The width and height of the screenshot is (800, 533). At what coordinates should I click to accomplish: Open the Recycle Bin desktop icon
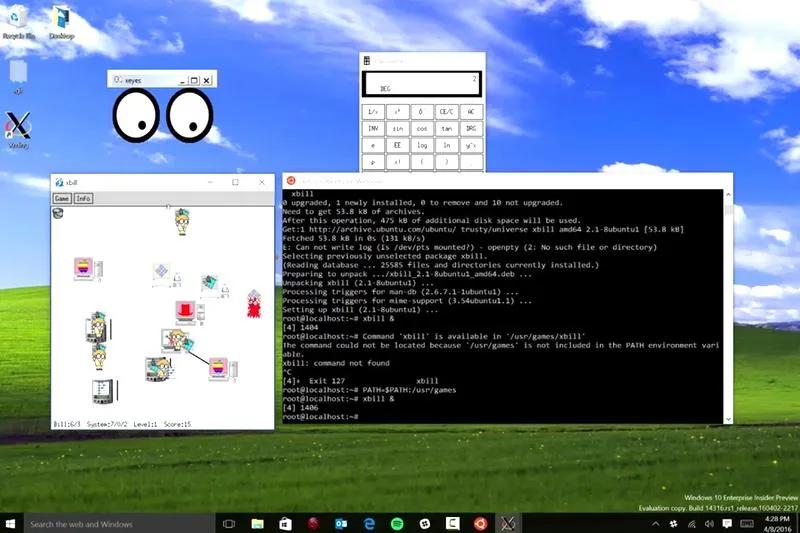[18, 22]
